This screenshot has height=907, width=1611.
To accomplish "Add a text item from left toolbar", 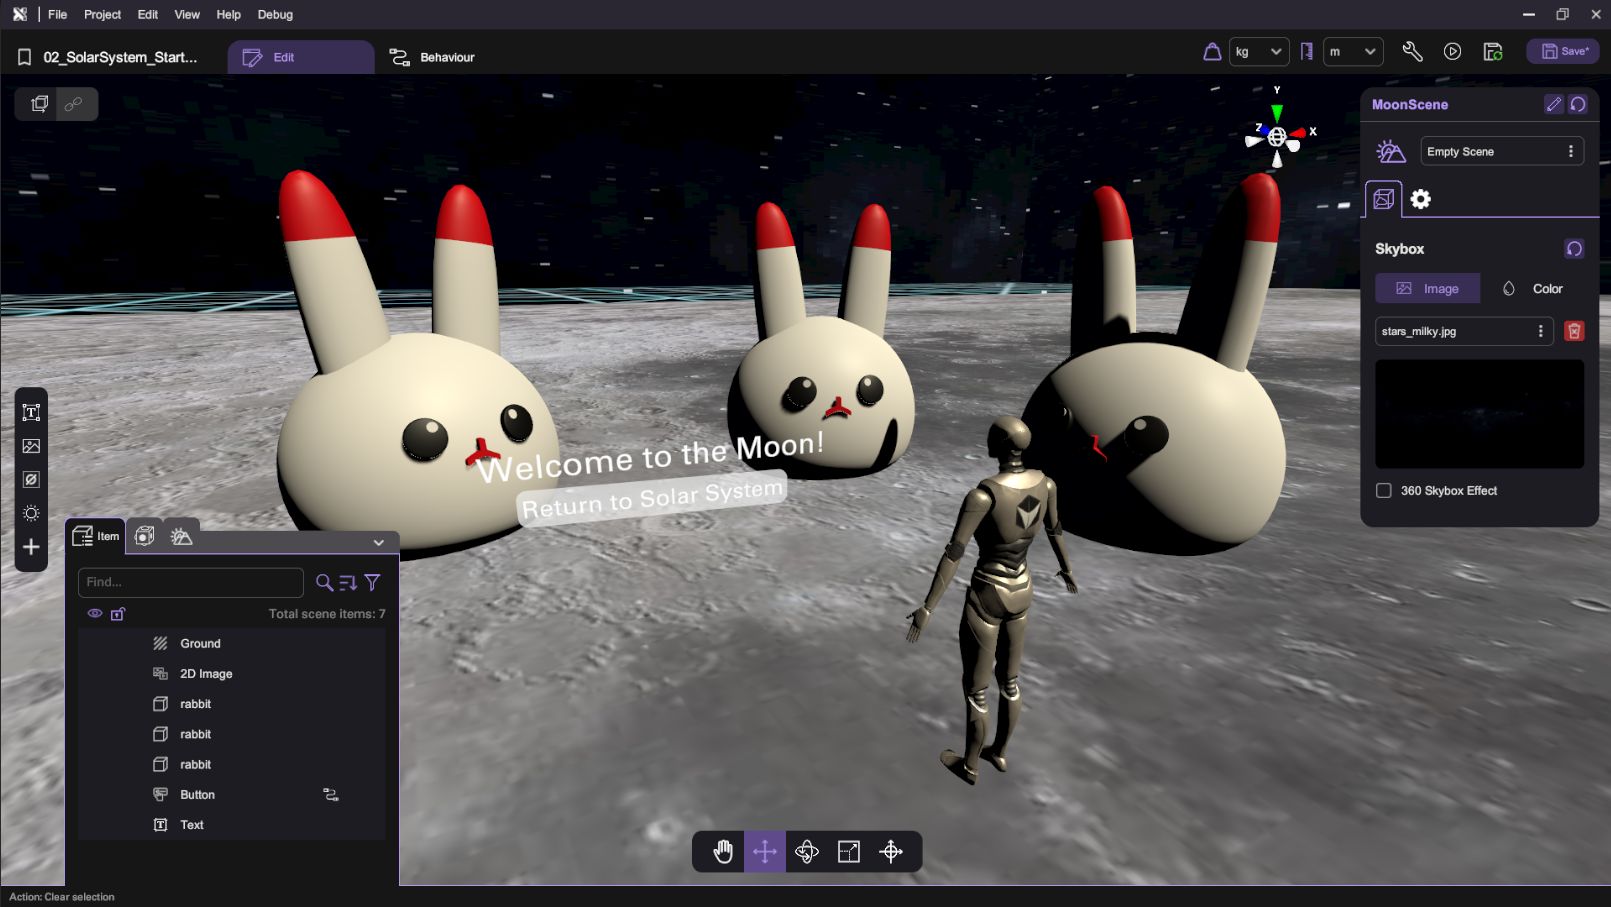I will [31, 412].
